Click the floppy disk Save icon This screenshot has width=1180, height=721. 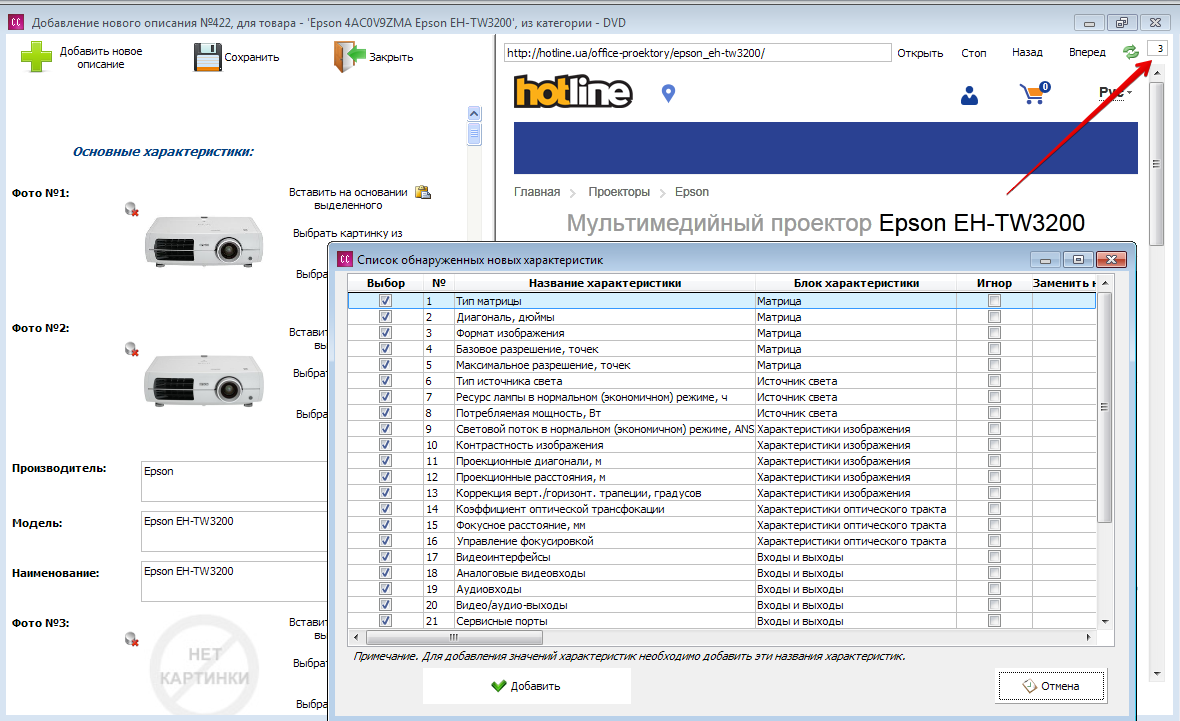coord(208,57)
